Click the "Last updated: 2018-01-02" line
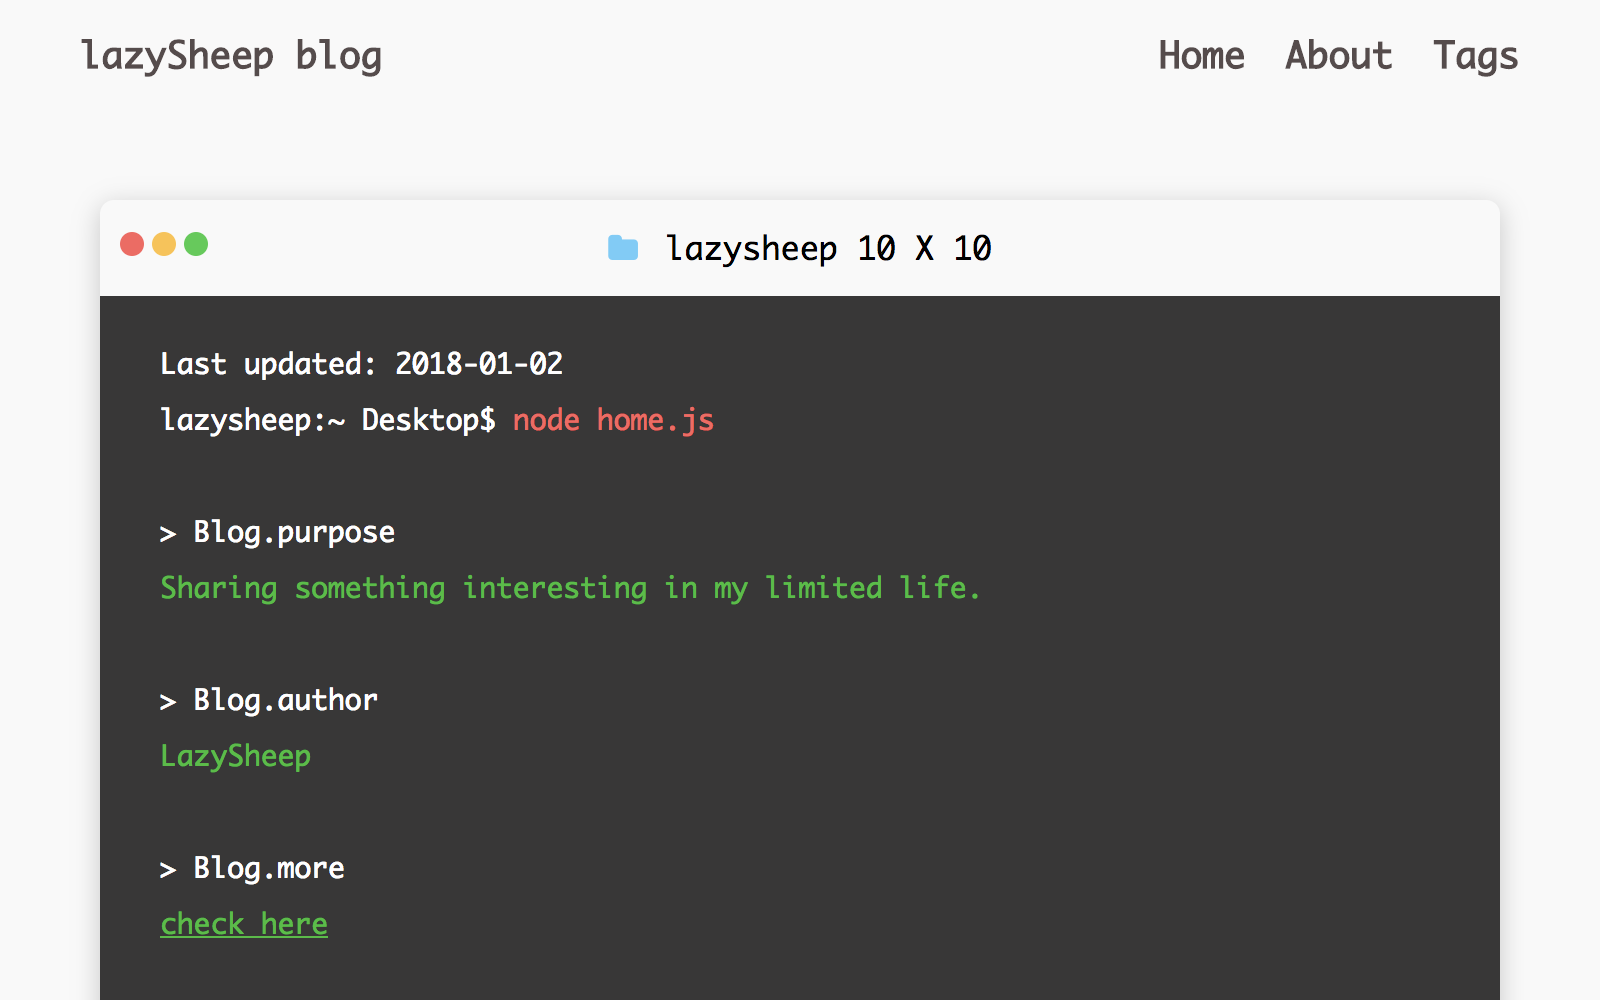The image size is (1600, 1000). coord(361,364)
